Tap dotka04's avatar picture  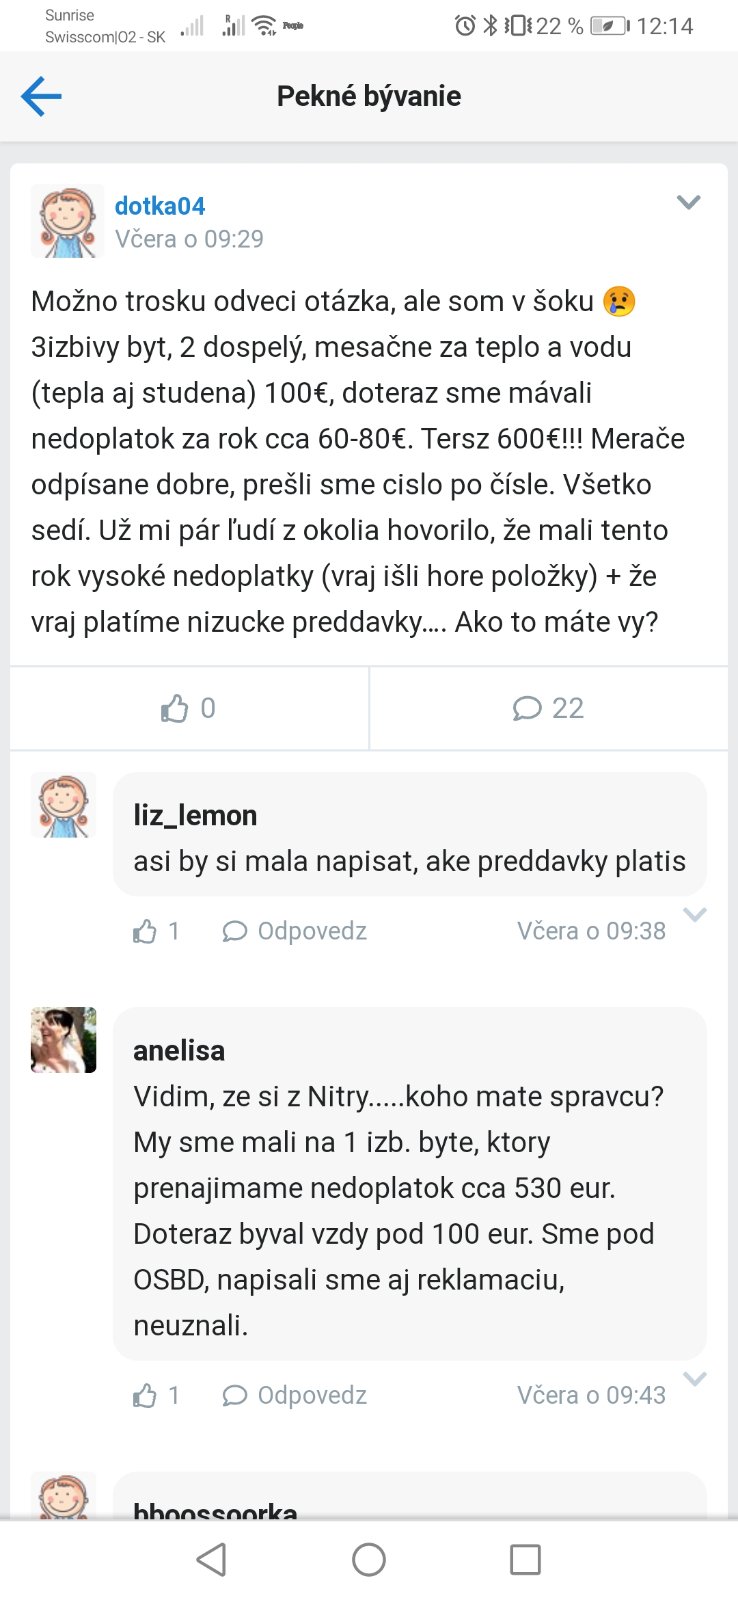pos(67,222)
